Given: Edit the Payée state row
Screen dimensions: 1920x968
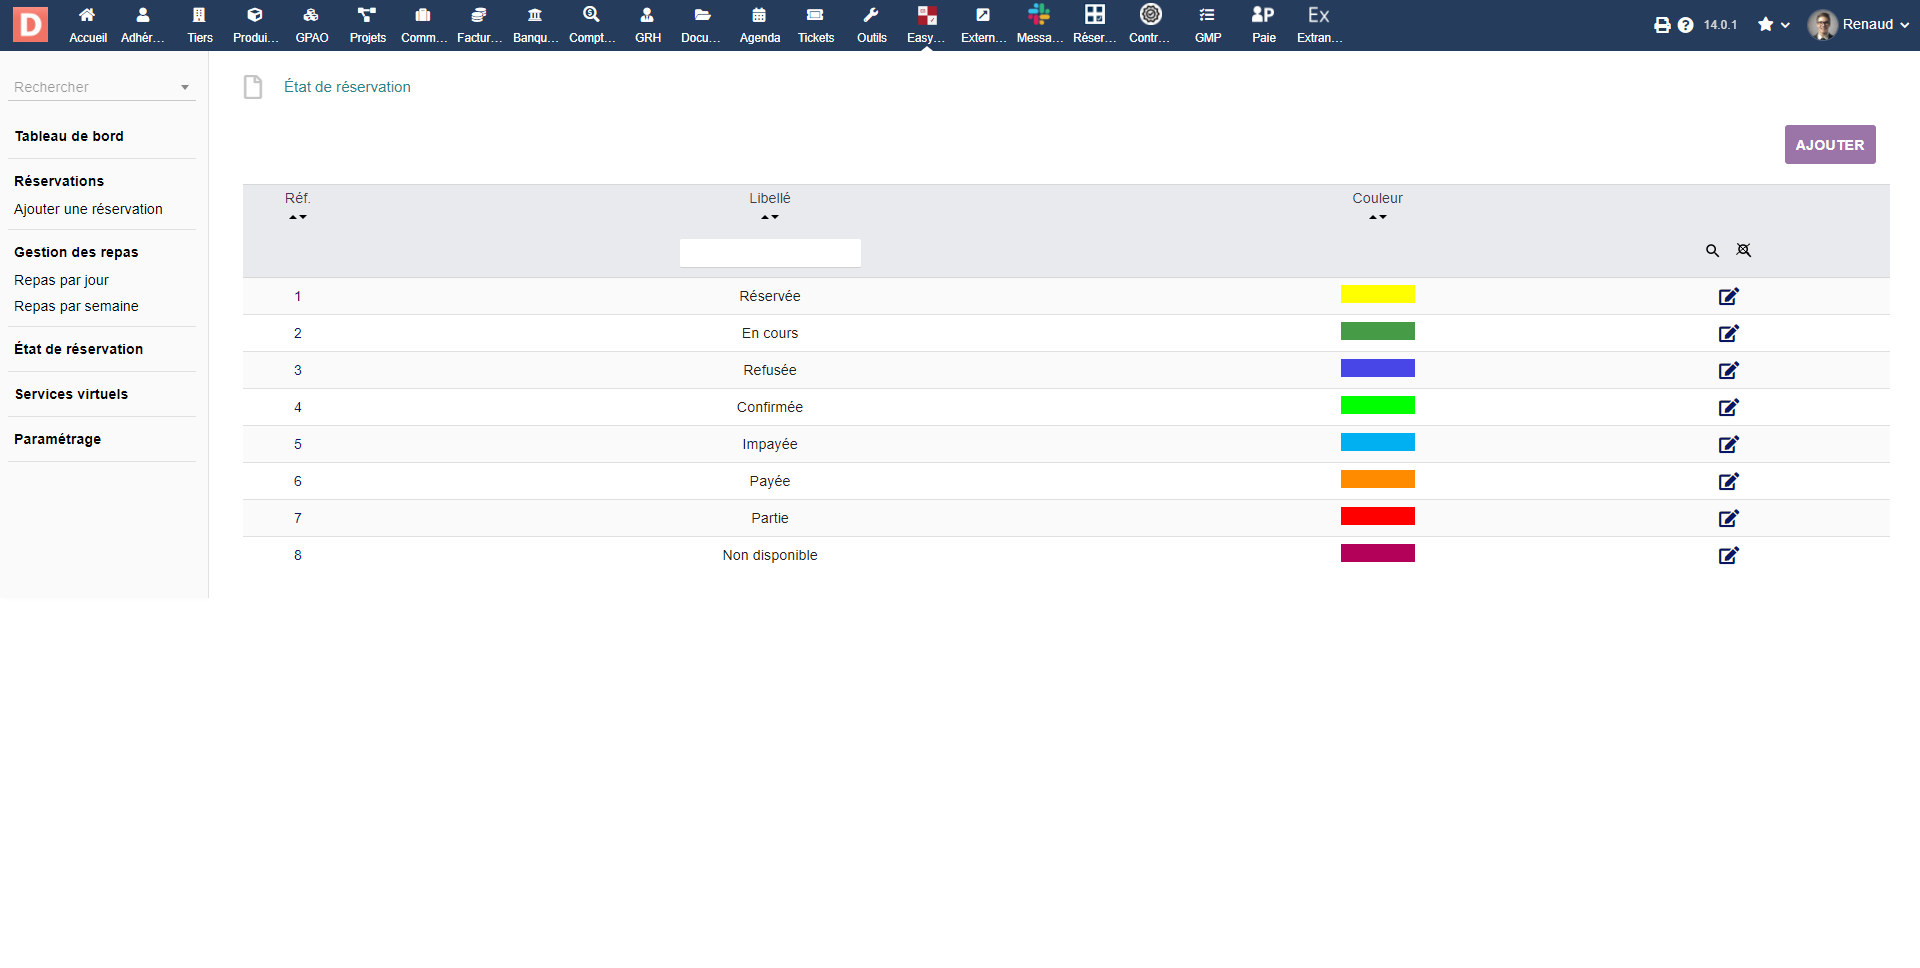Looking at the screenshot, I should click(x=1728, y=481).
